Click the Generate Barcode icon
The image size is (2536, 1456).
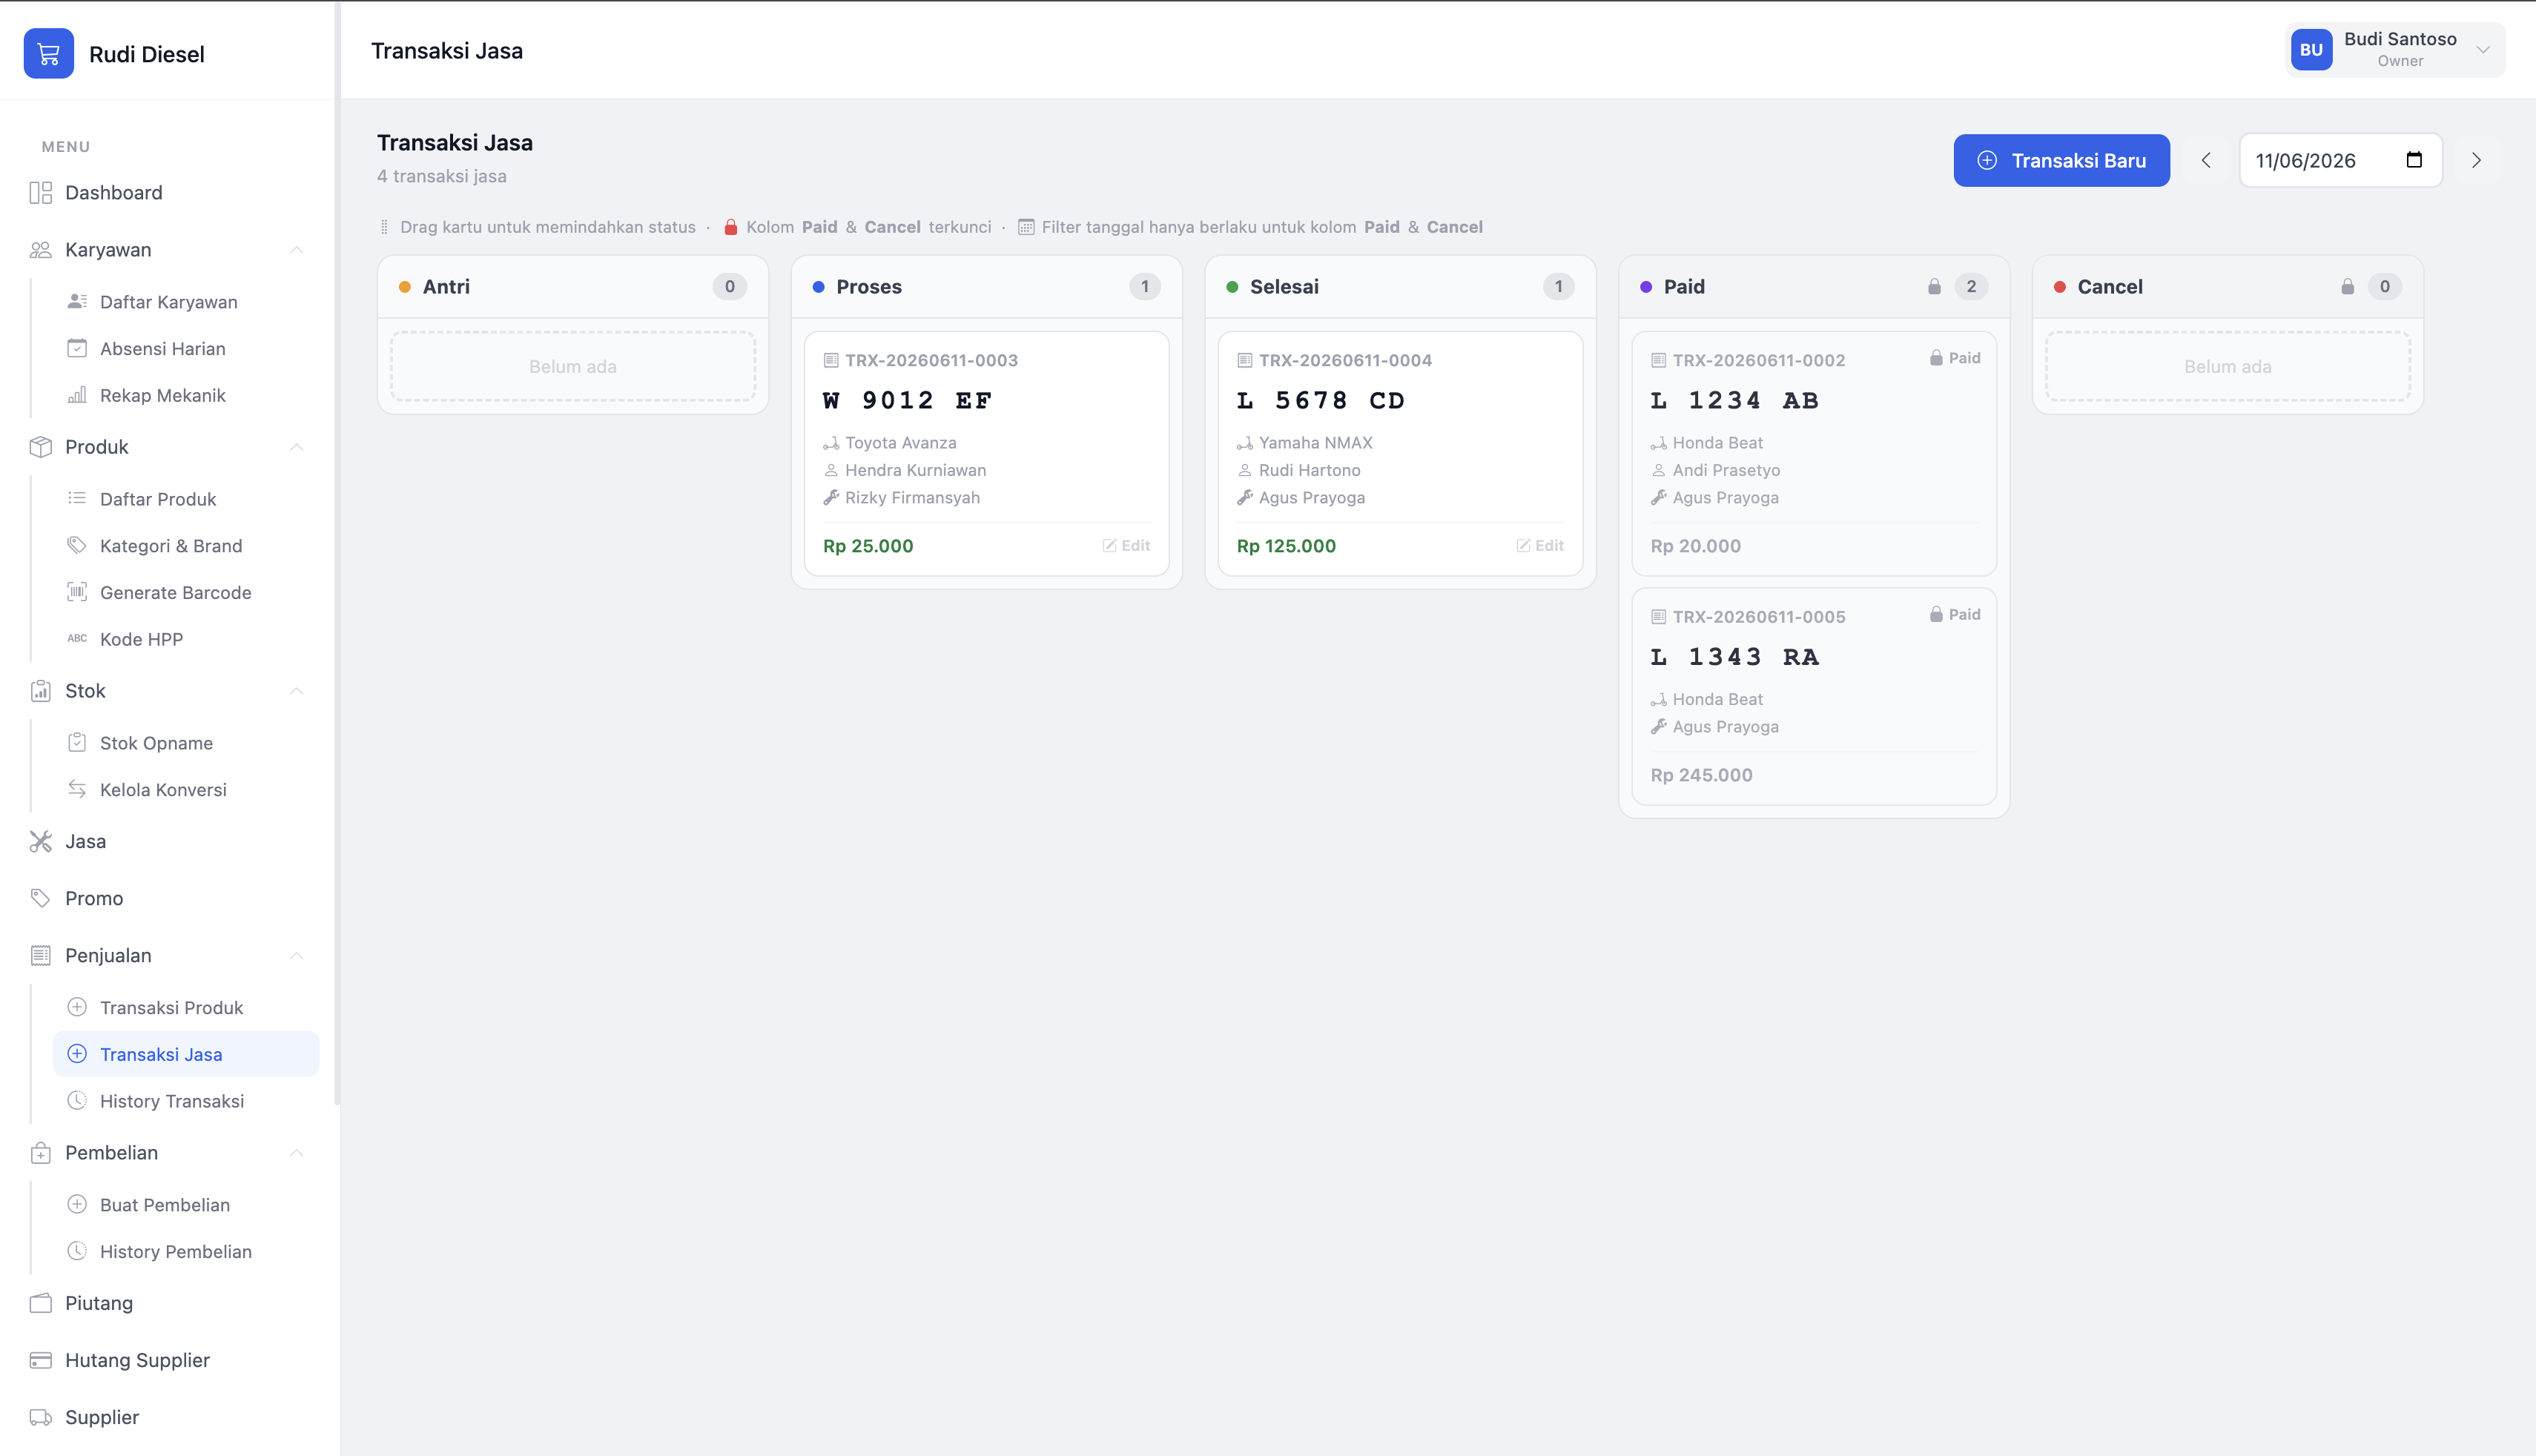point(77,593)
